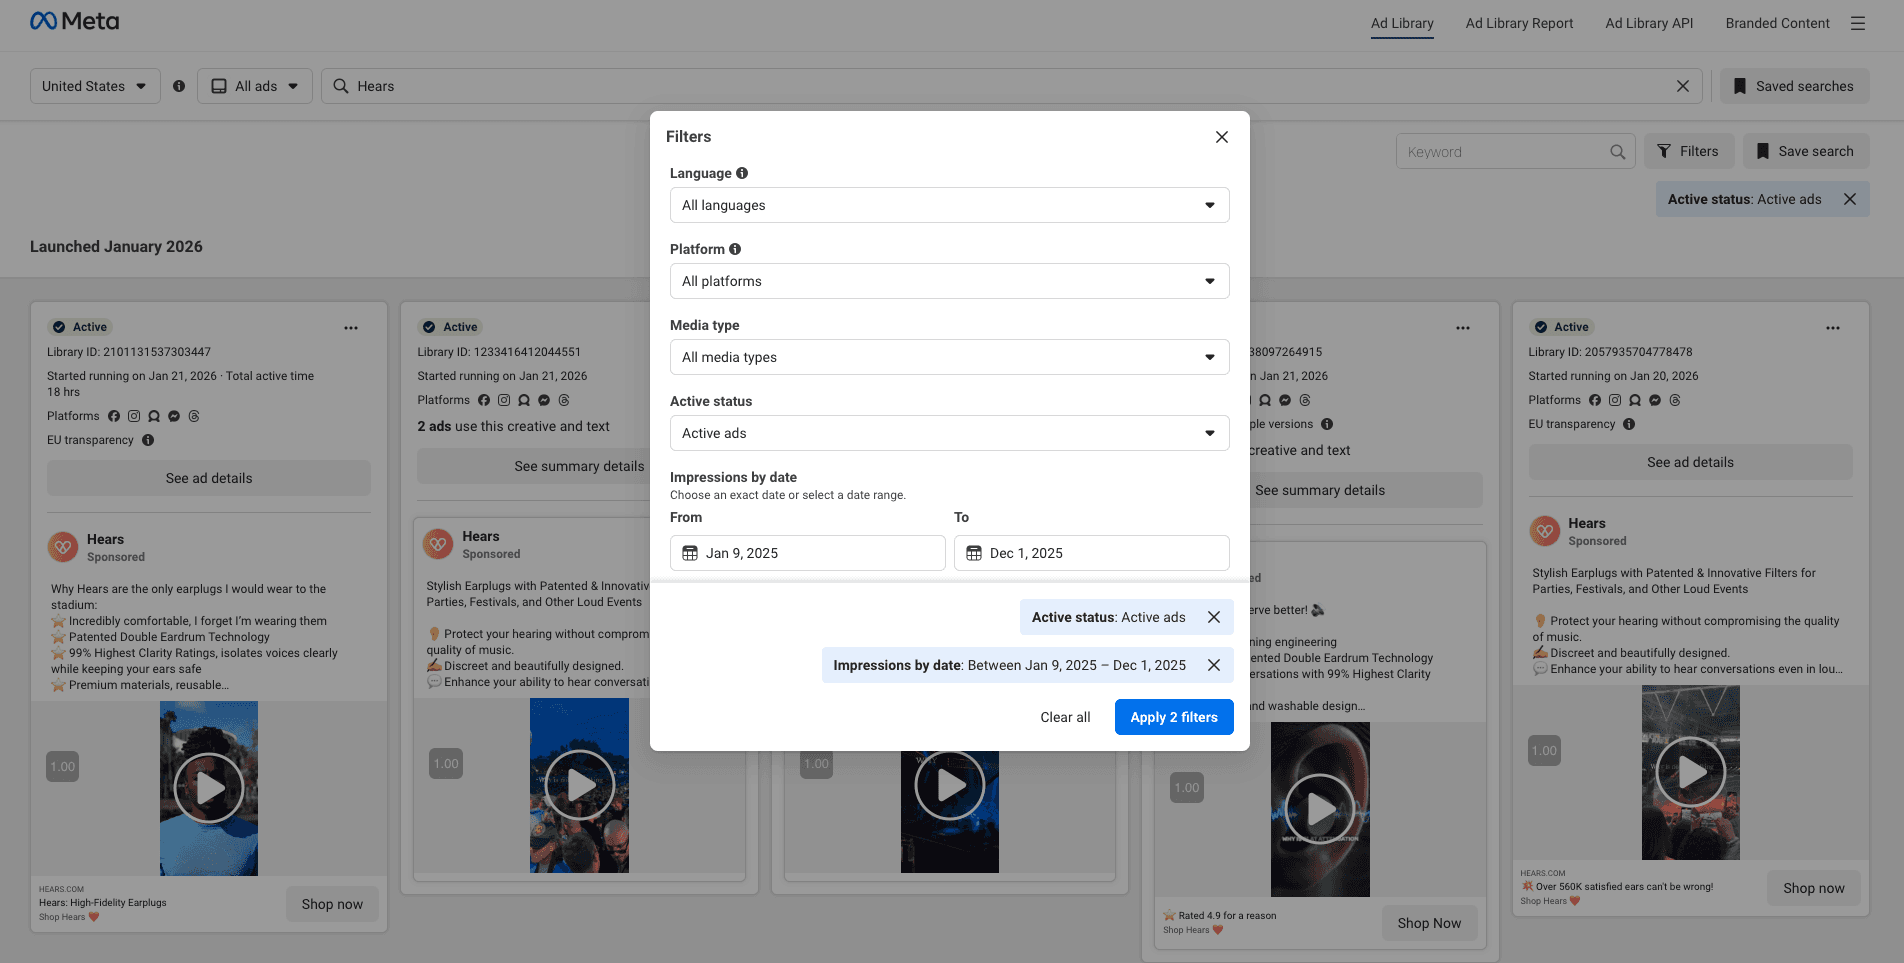Screen dimensions: 1904x963
Task: Expand the All platforms dropdown
Action: point(950,281)
